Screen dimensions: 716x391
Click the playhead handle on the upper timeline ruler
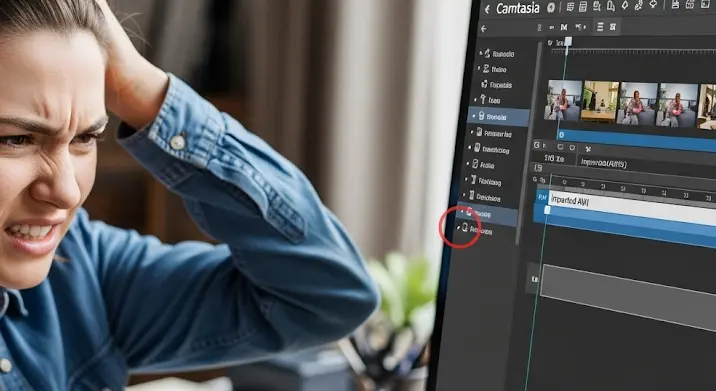[x=568, y=42]
